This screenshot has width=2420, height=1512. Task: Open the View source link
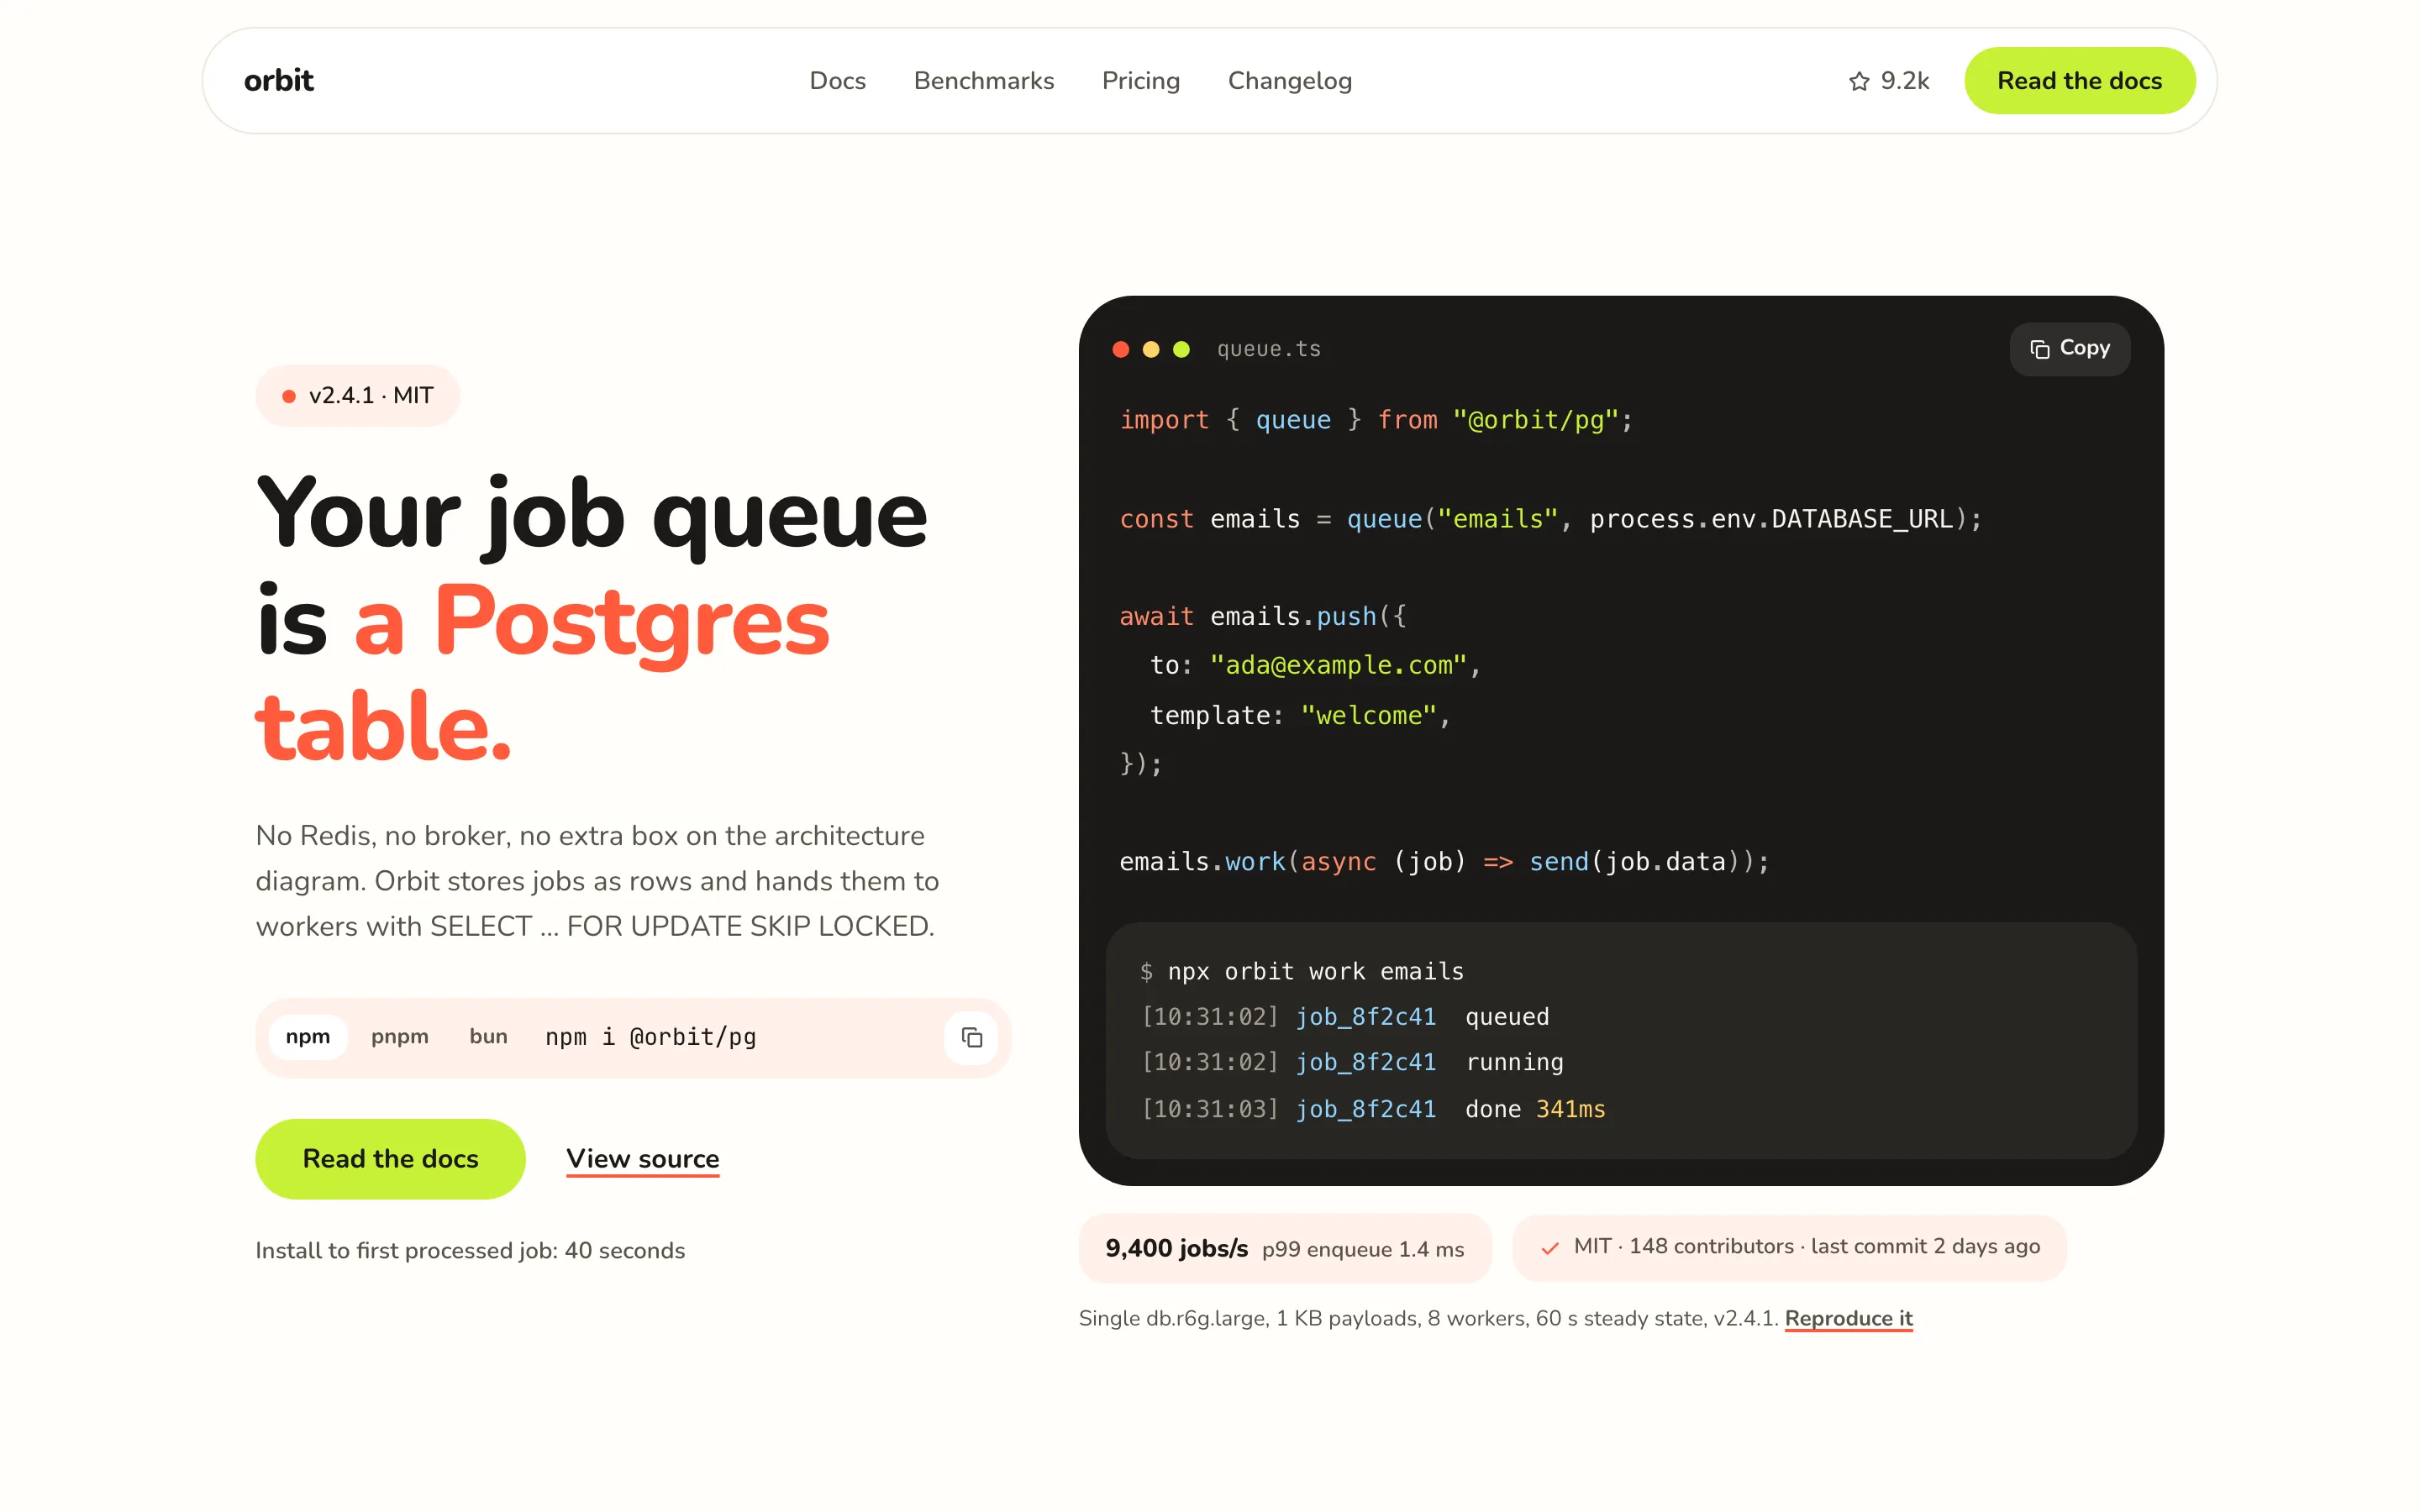(x=642, y=1159)
